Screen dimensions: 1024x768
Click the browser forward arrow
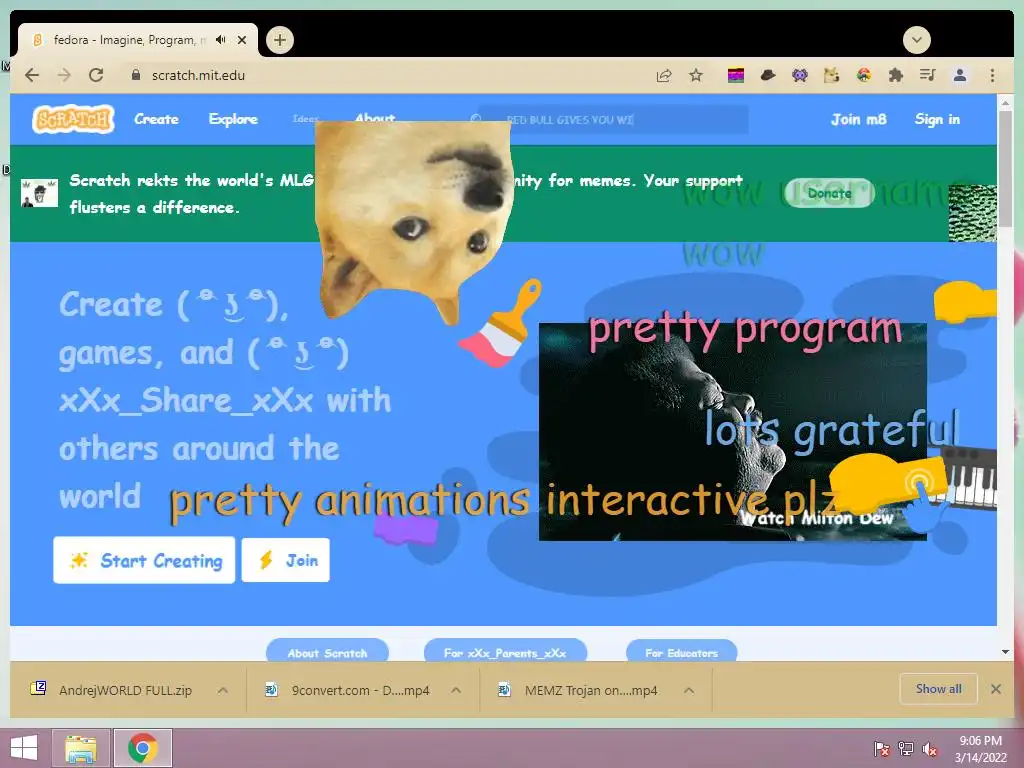point(64,75)
